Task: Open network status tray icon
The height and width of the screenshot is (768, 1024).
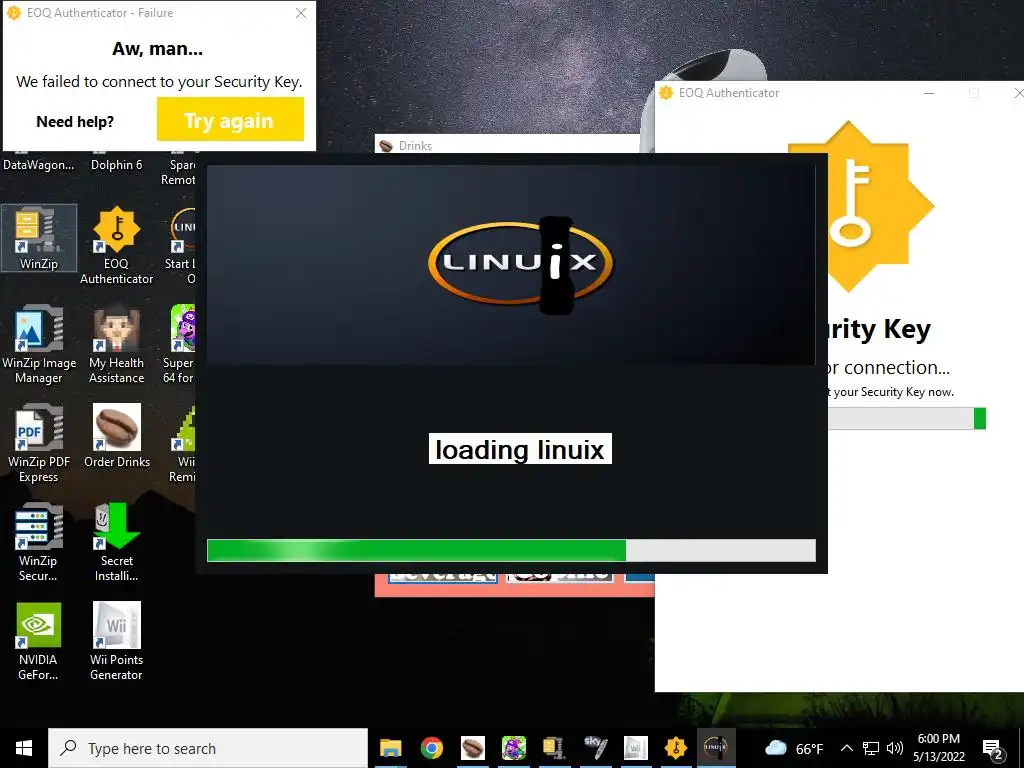Action: 871,748
